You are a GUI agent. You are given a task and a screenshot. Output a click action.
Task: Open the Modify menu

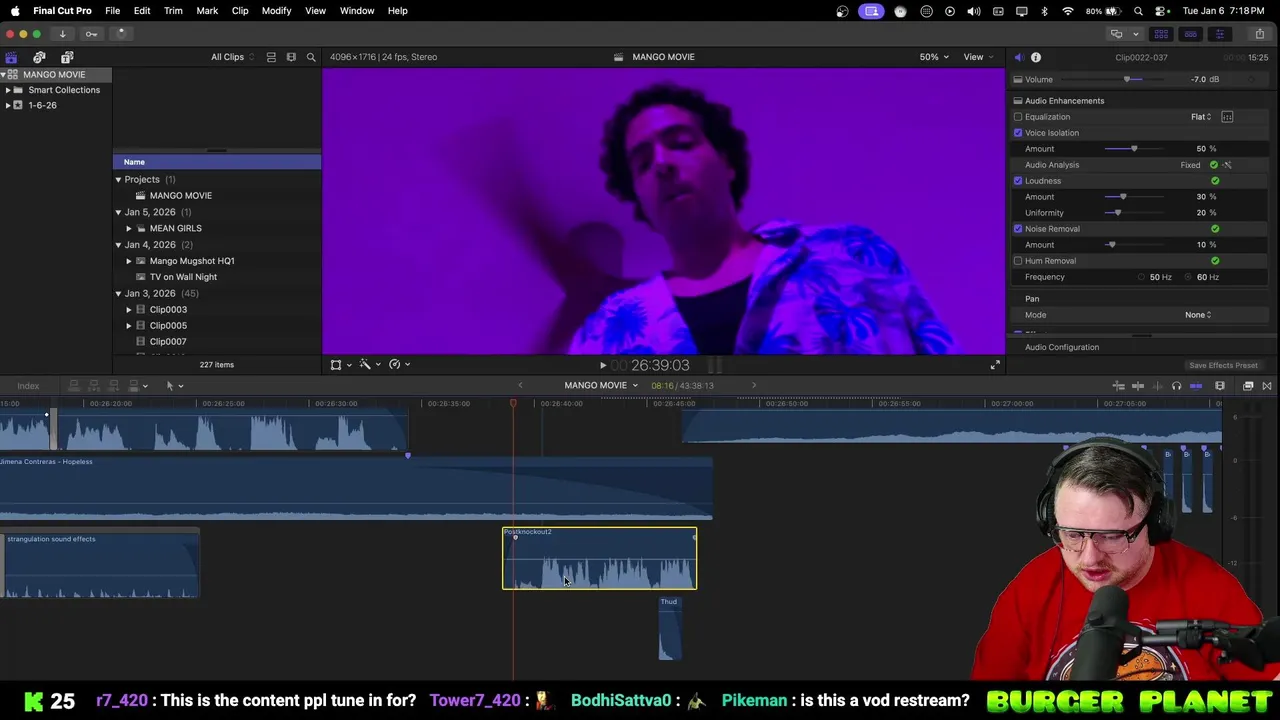tap(276, 11)
